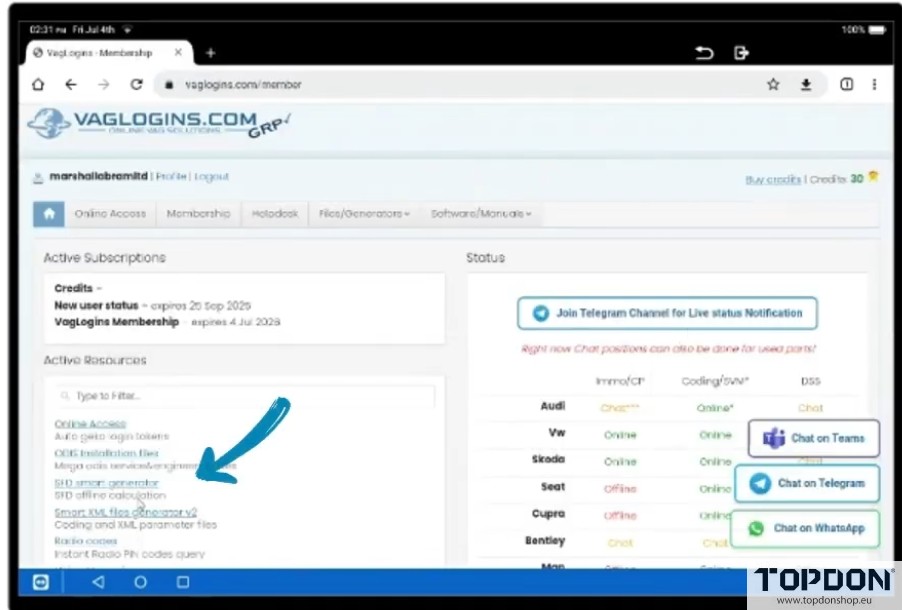Reload the page with the refresh icon
This screenshot has width=902, height=610.
[x=136, y=85]
